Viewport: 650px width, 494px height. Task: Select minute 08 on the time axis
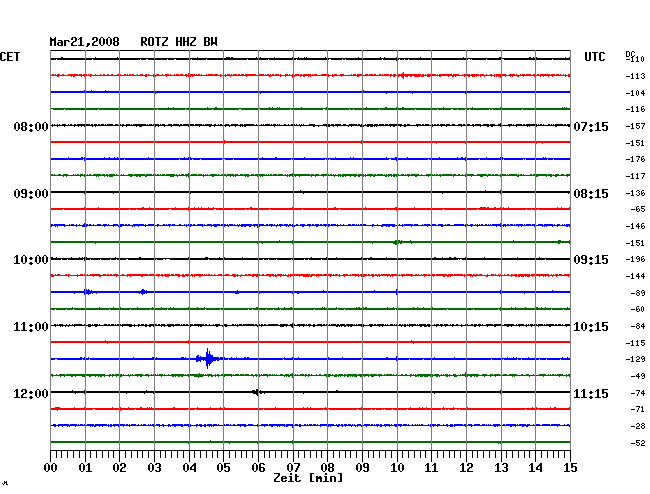coord(327,468)
